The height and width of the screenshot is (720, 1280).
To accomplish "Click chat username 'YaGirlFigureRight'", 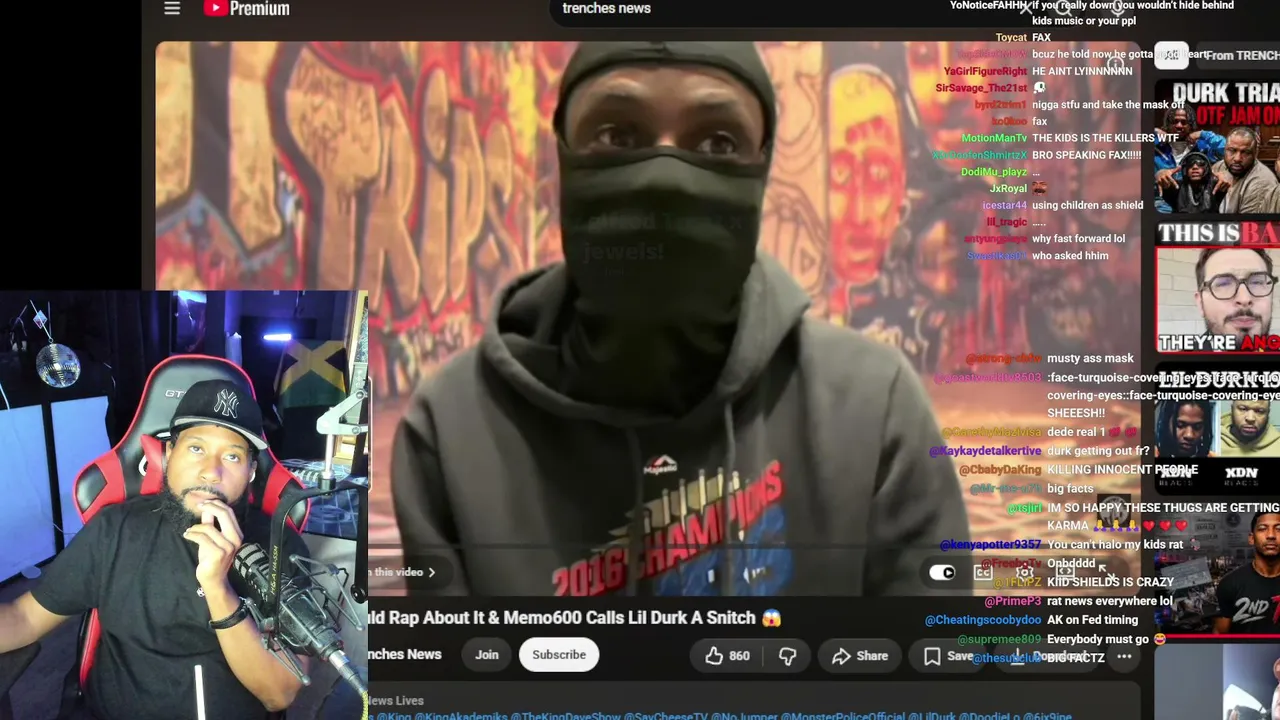I will click(x=985, y=71).
